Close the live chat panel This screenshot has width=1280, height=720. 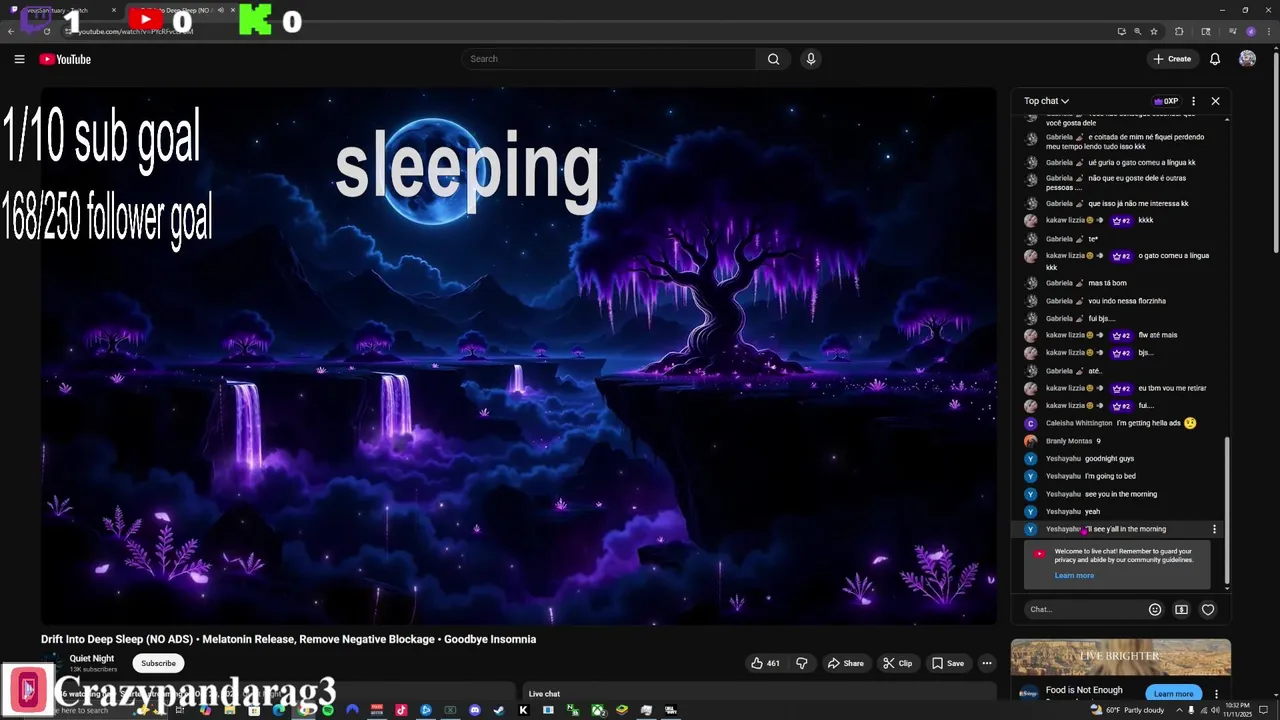[1215, 101]
